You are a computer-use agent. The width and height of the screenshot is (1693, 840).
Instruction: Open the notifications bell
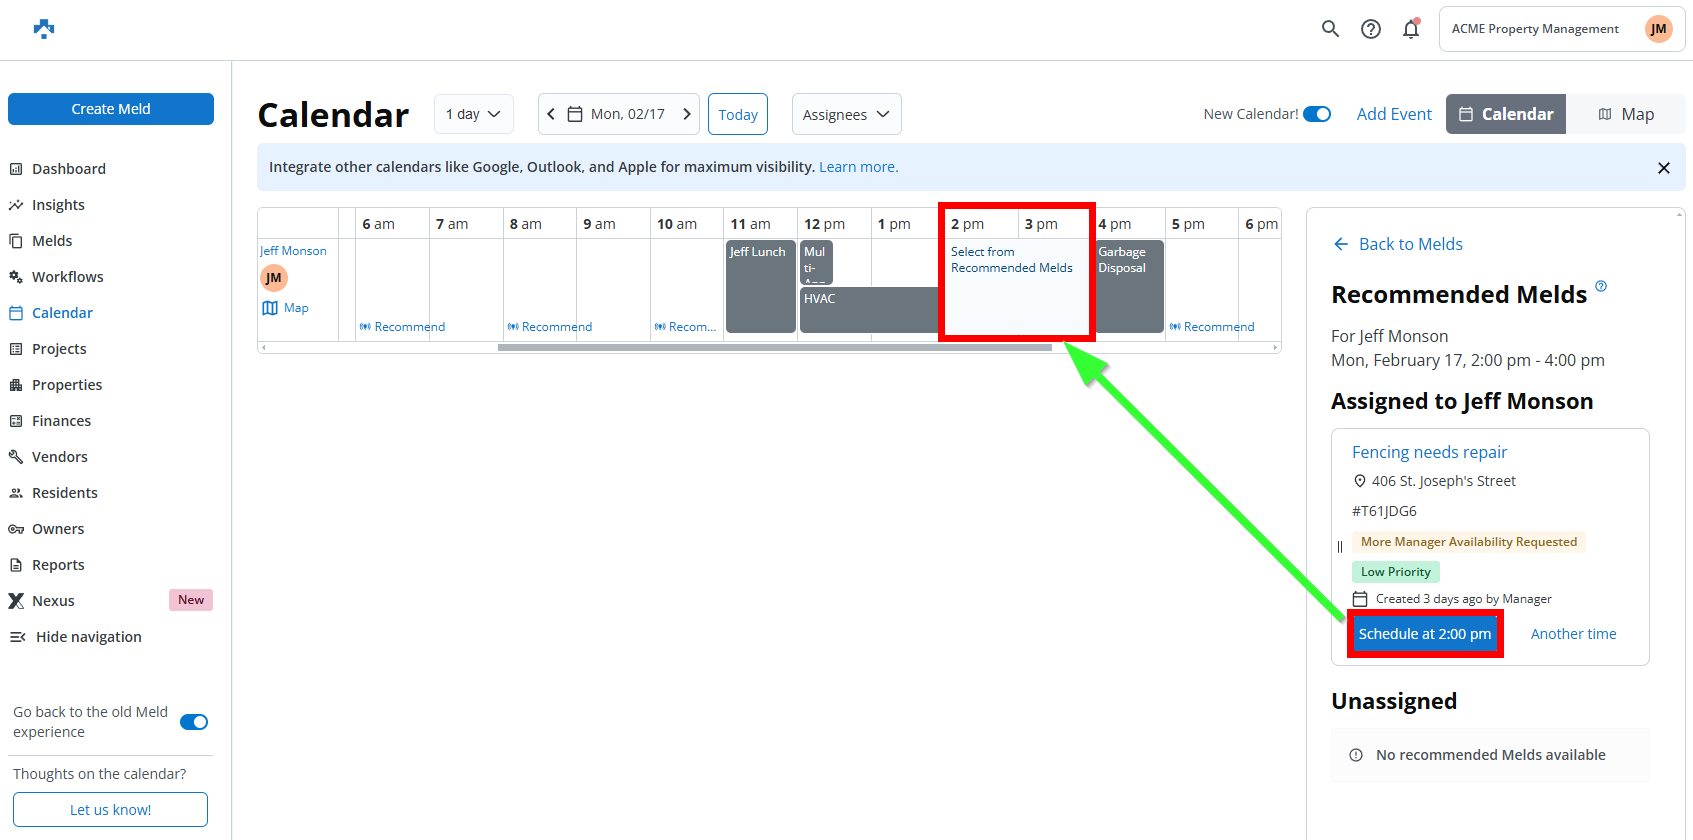pyautogui.click(x=1411, y=29)
